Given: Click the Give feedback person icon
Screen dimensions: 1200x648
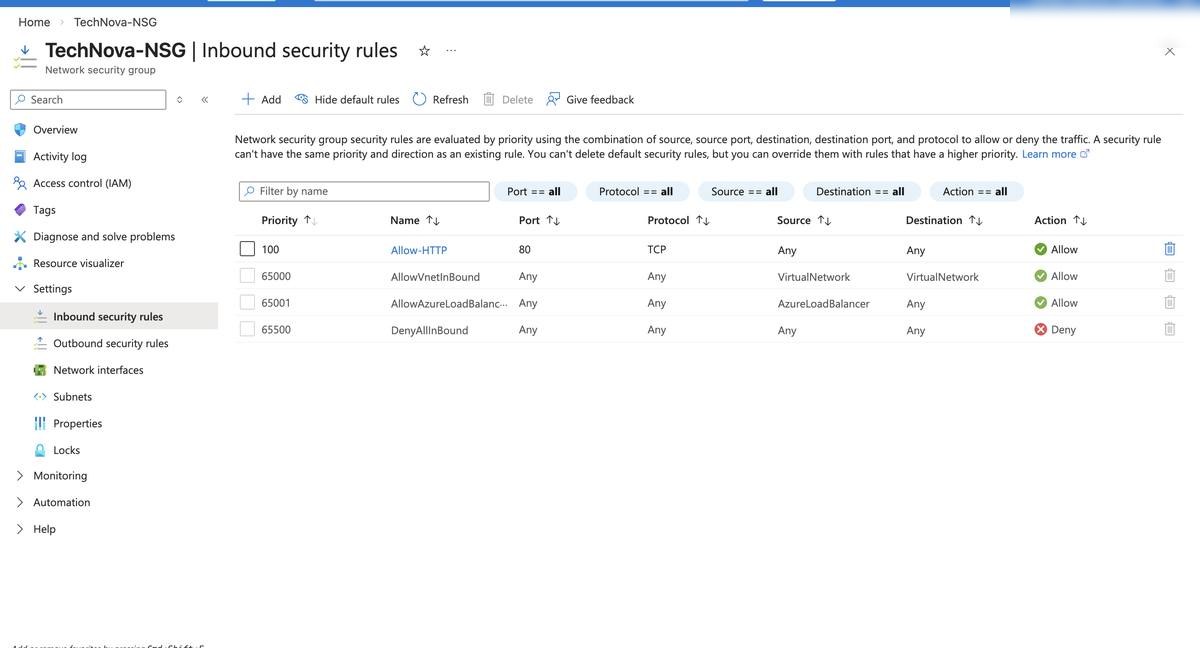Looking at the screenshot, I should click(x=553, y=99).
